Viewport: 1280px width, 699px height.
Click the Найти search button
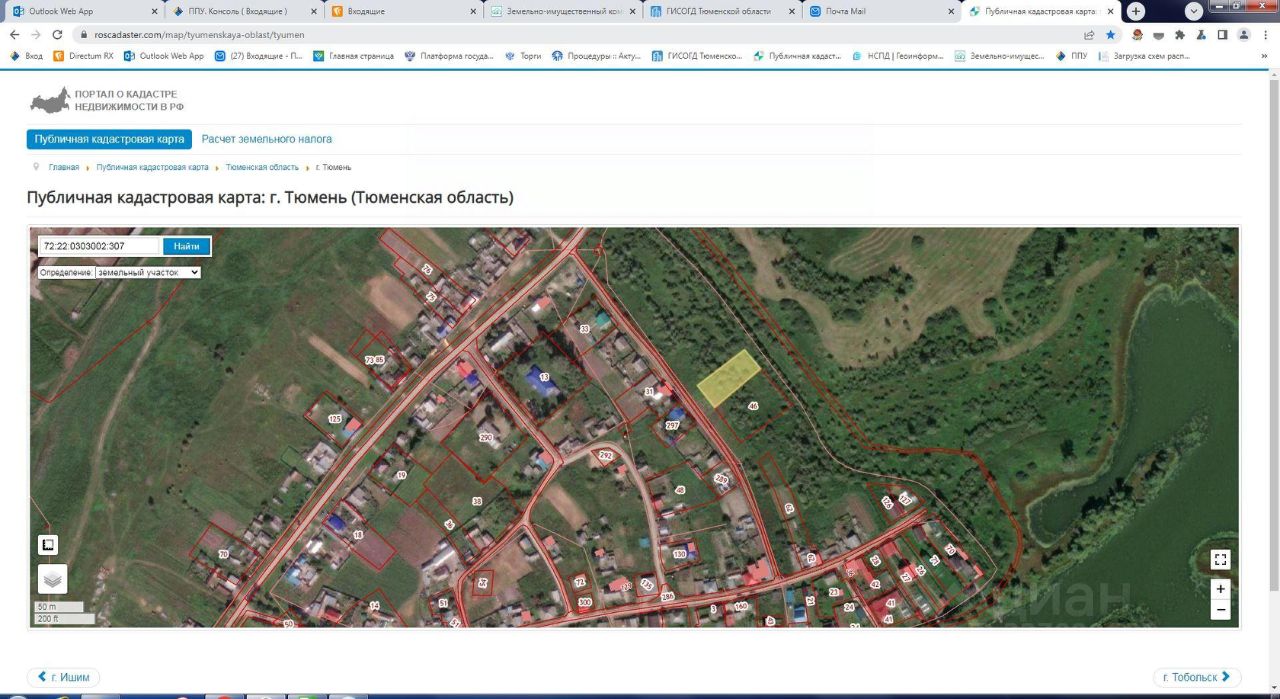(186, 246)
